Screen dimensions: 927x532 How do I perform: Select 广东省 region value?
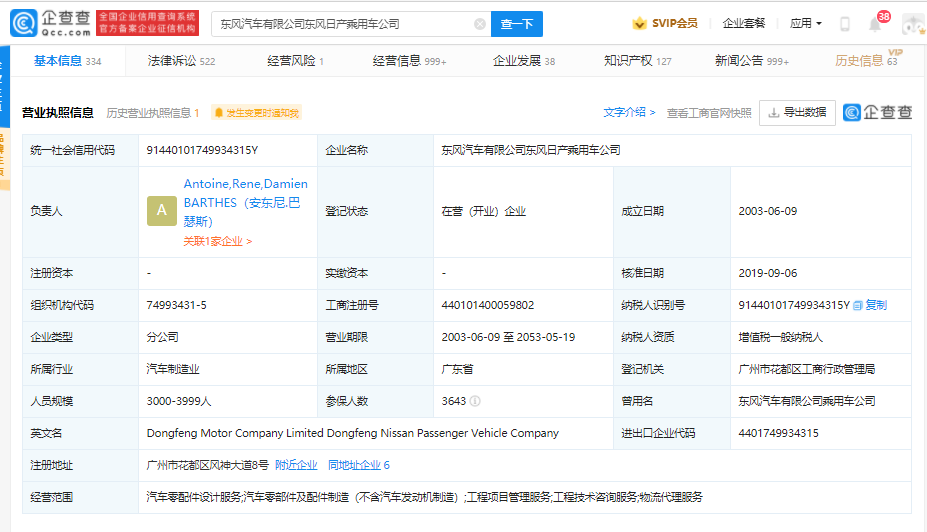click(x=457, y=369)
